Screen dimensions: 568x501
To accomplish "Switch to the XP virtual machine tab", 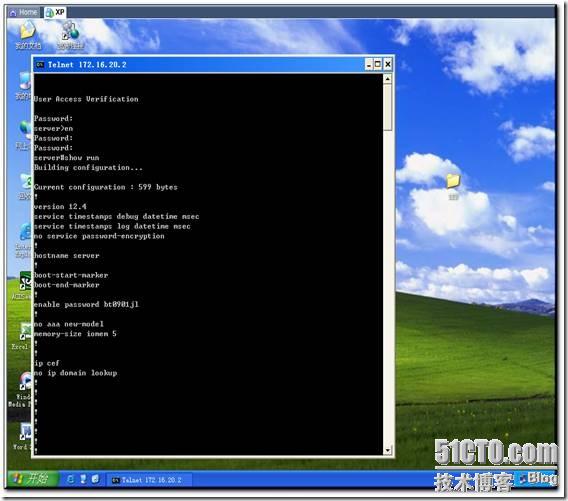I will click(x=55, y=12).
